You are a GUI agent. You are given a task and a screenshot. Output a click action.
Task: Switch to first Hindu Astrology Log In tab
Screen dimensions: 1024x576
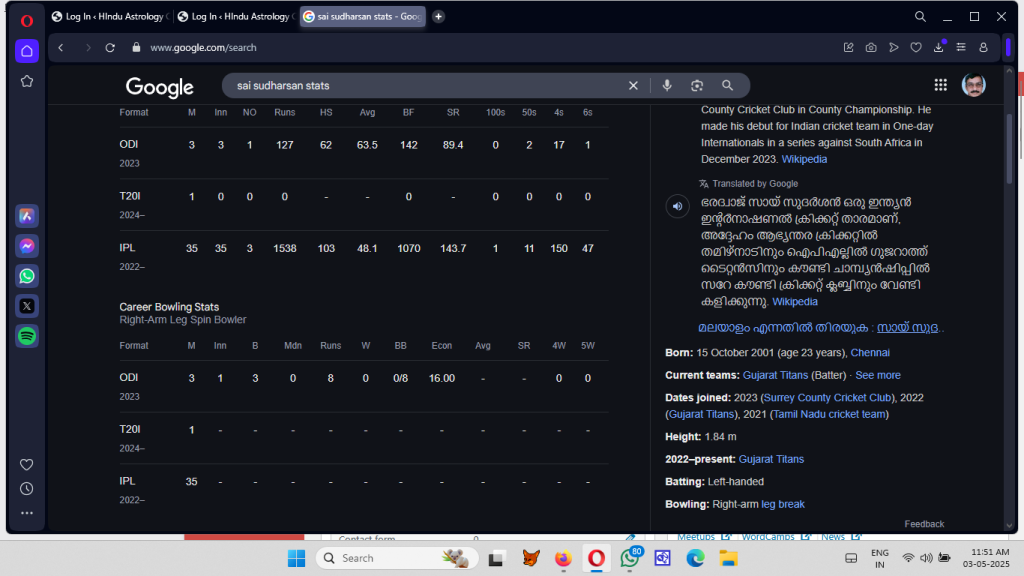click(110, 16)
